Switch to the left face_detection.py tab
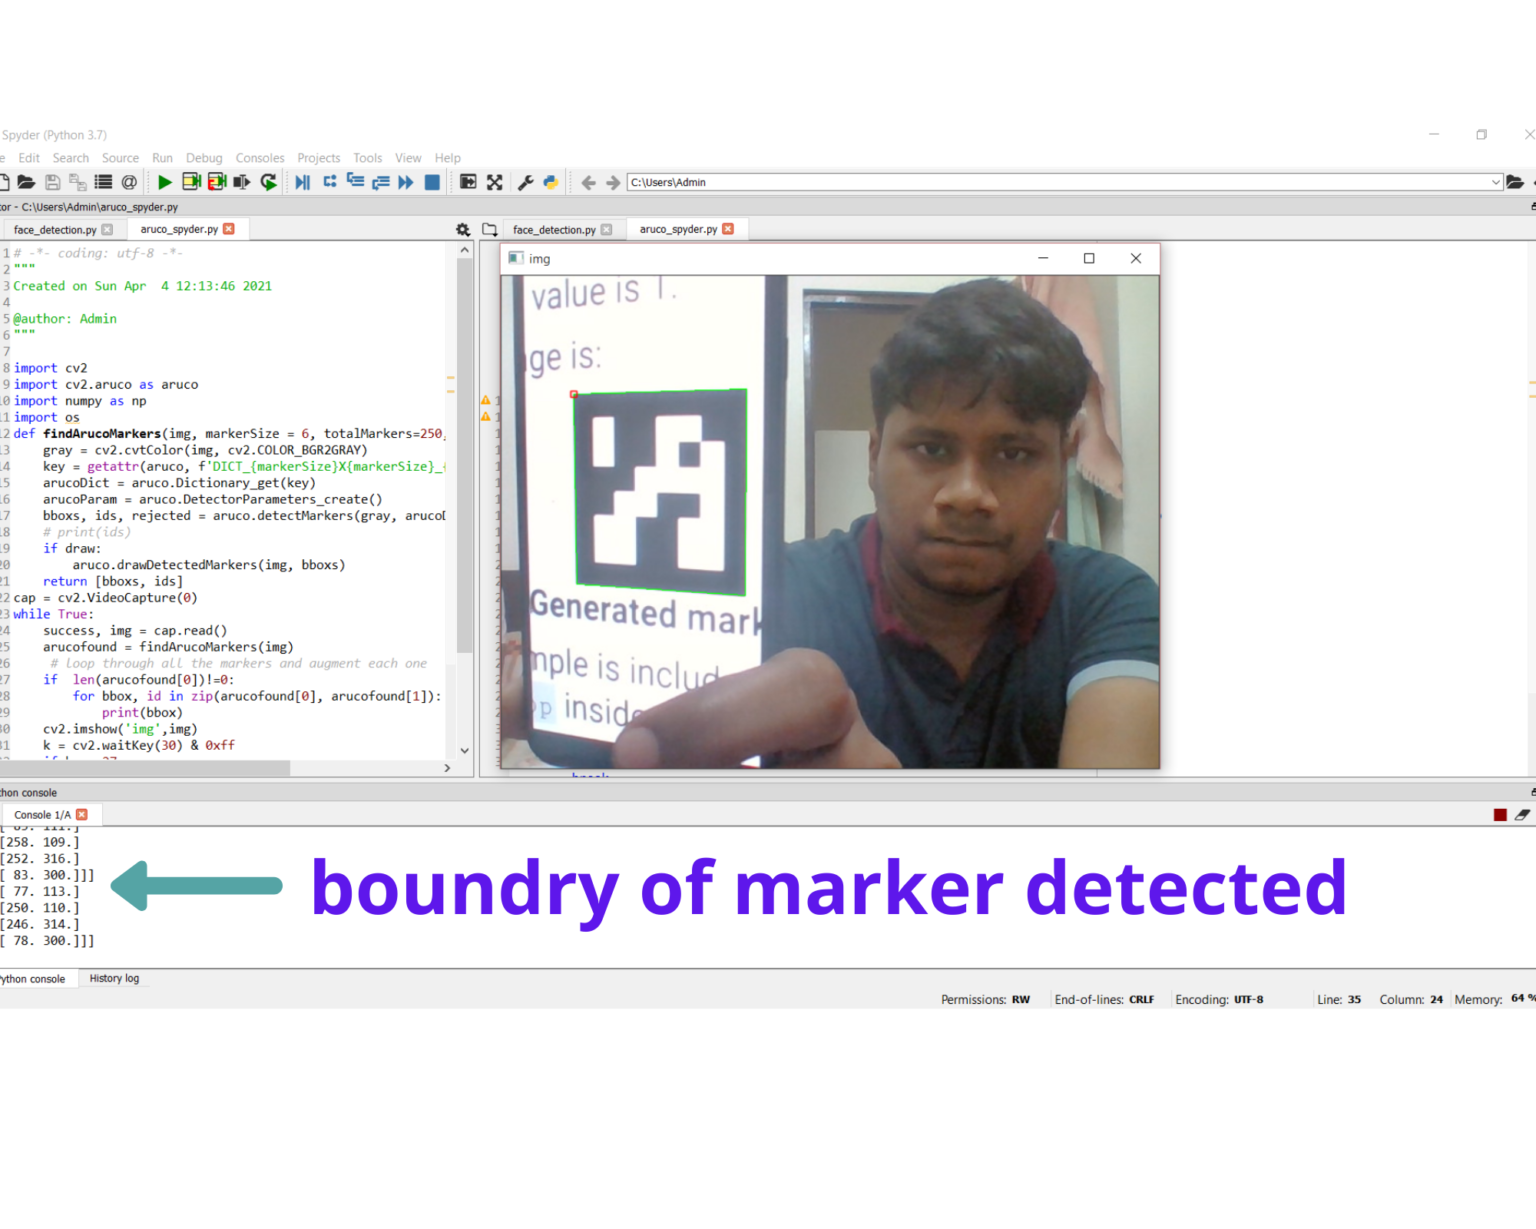Viewport: 1536px width, 1229px height. (55, 230)
